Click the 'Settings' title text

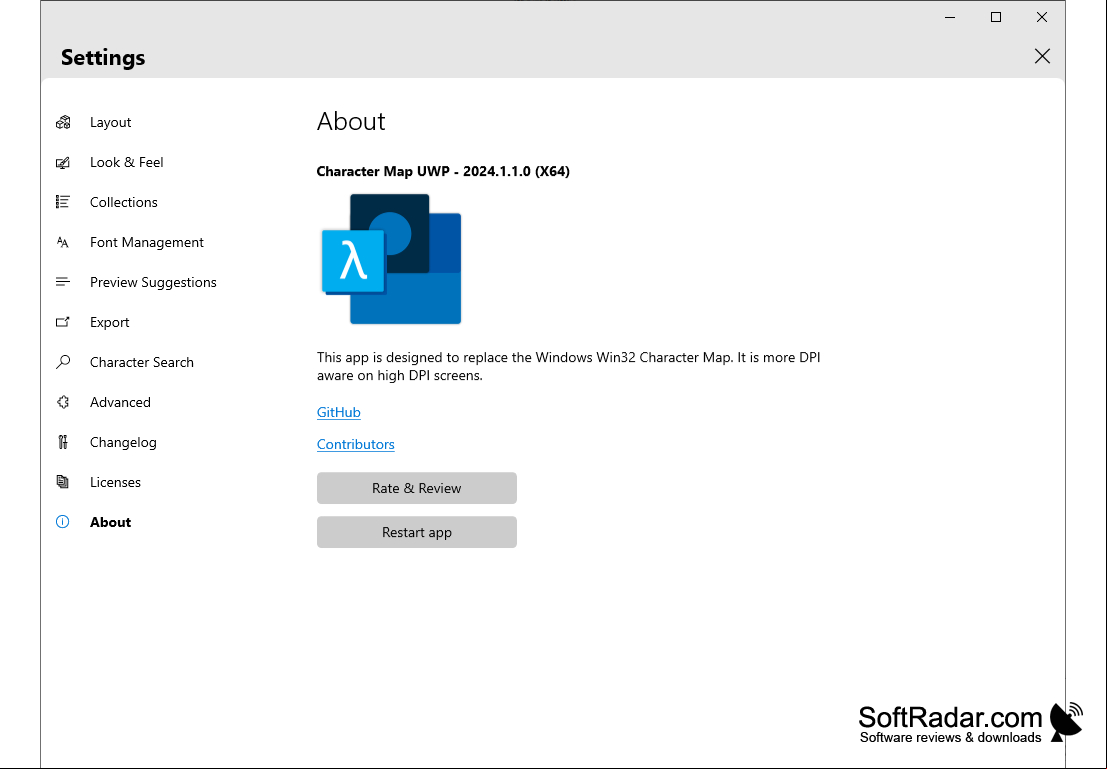[103, 57]
